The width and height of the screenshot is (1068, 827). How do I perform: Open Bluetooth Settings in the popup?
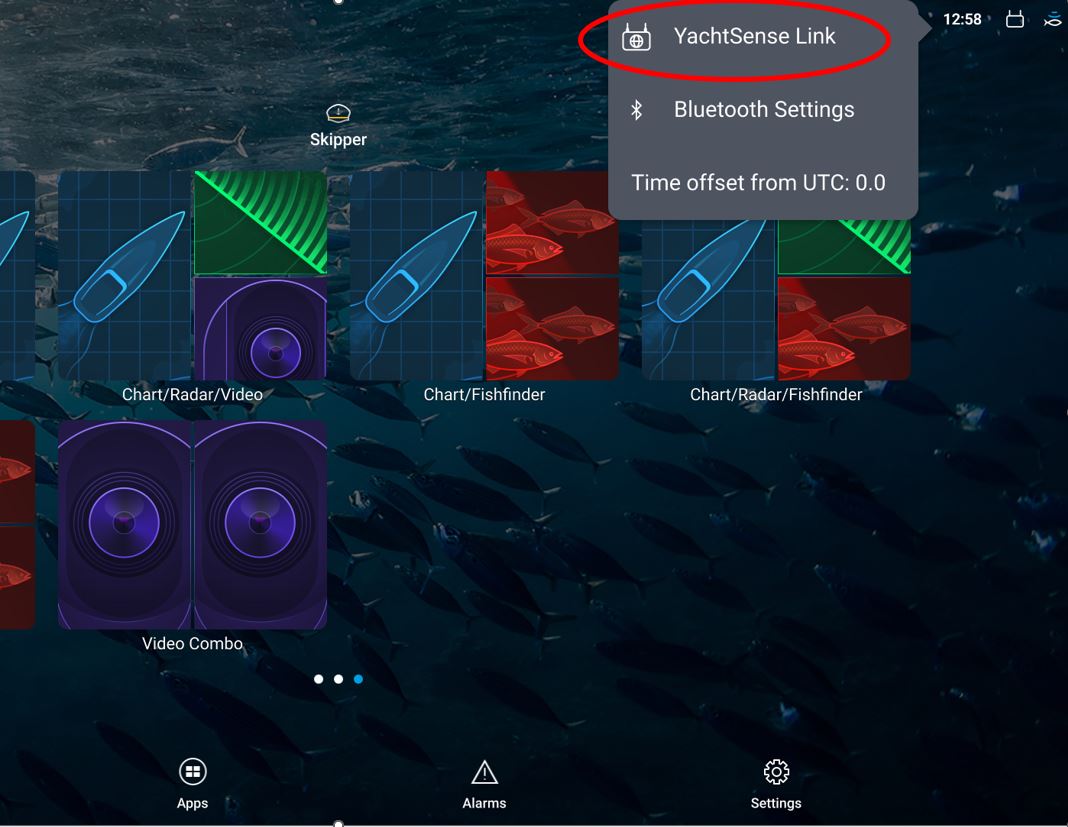[763, 110]
